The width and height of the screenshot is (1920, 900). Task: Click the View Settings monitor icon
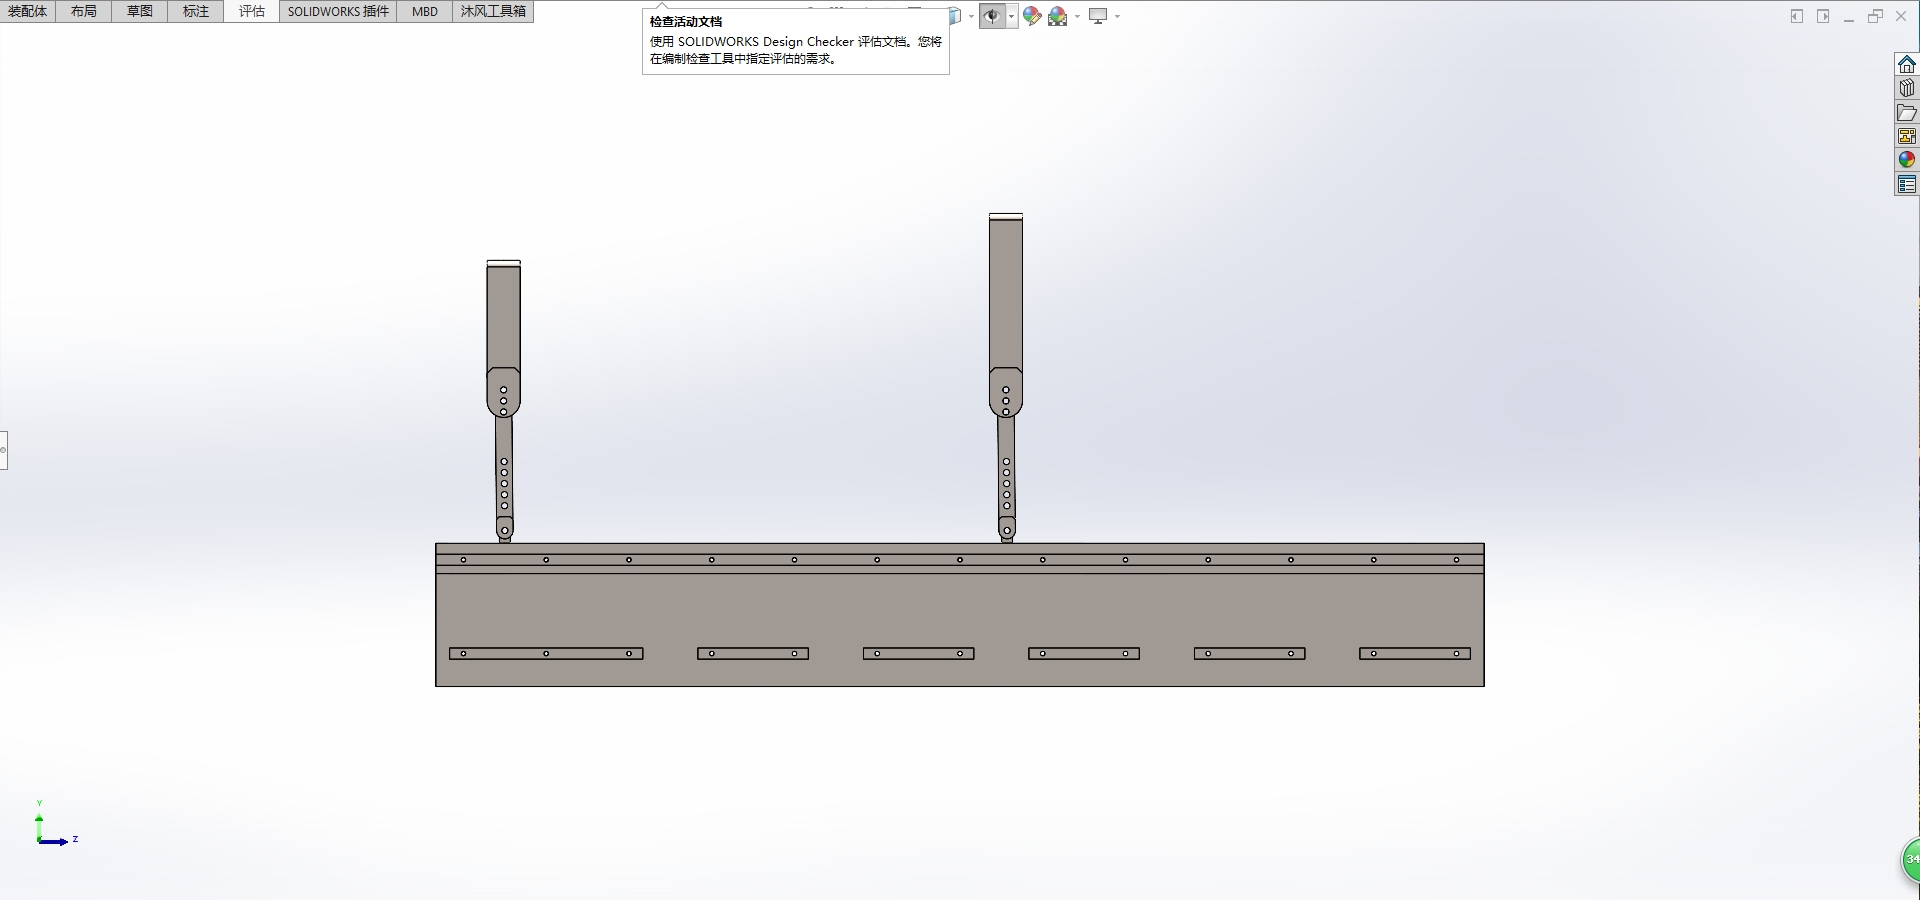[1098, 16]
